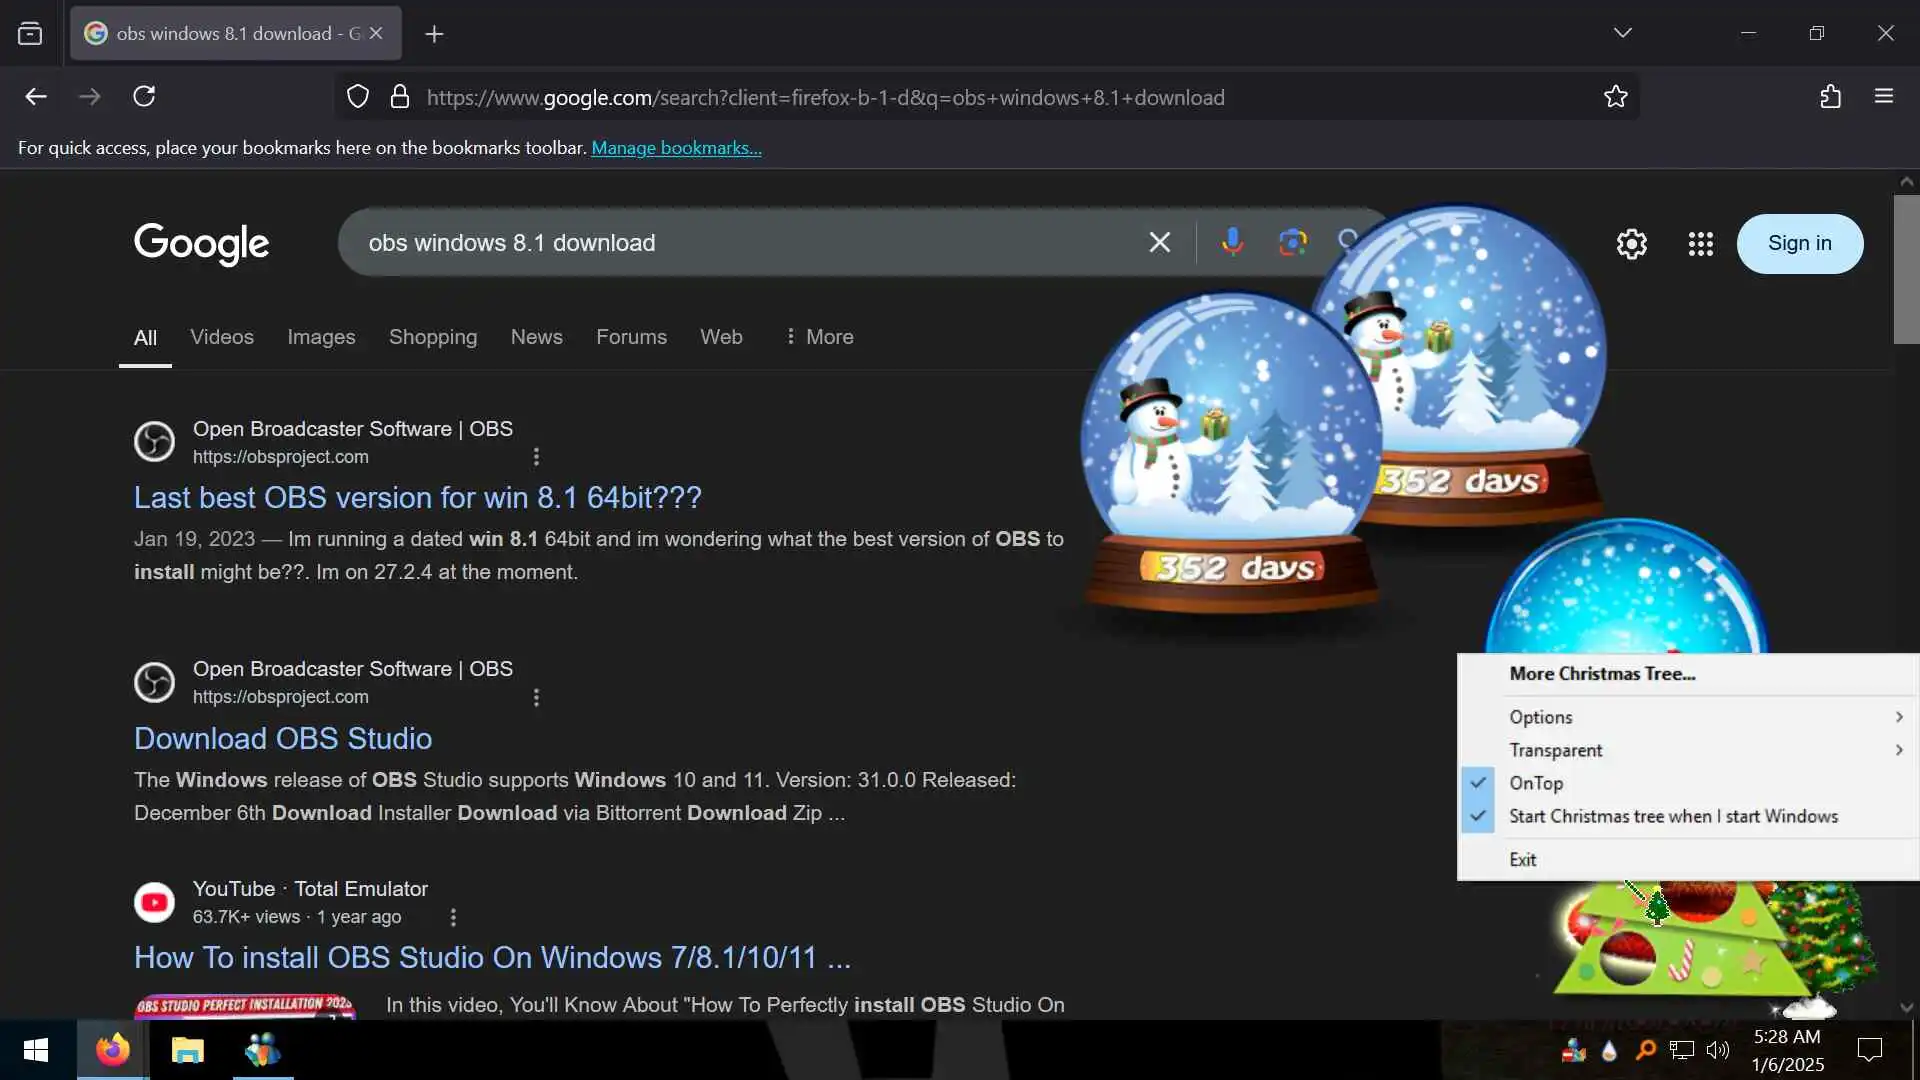Select Exit from the context menu
This screenshot has height=1080, width=1920.
(x=1523, y=859)
